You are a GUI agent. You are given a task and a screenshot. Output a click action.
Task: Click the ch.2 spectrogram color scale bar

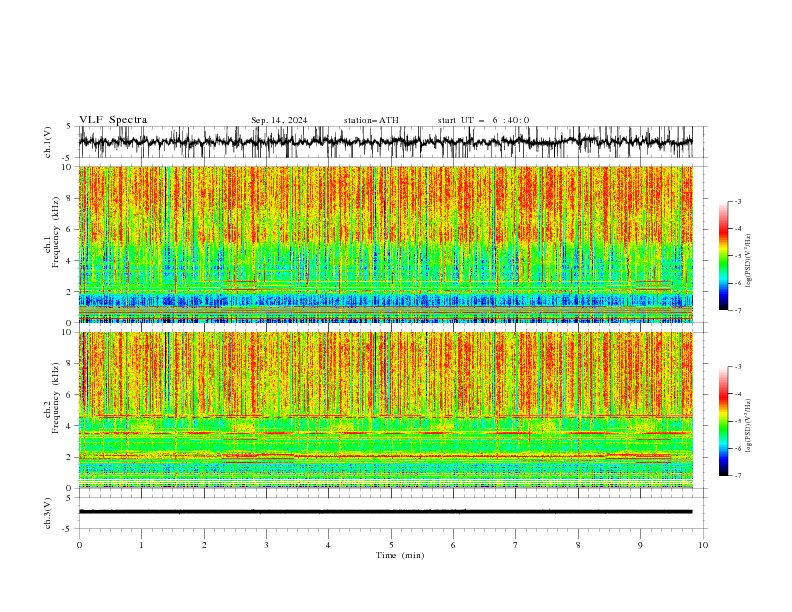coord(723,421)
